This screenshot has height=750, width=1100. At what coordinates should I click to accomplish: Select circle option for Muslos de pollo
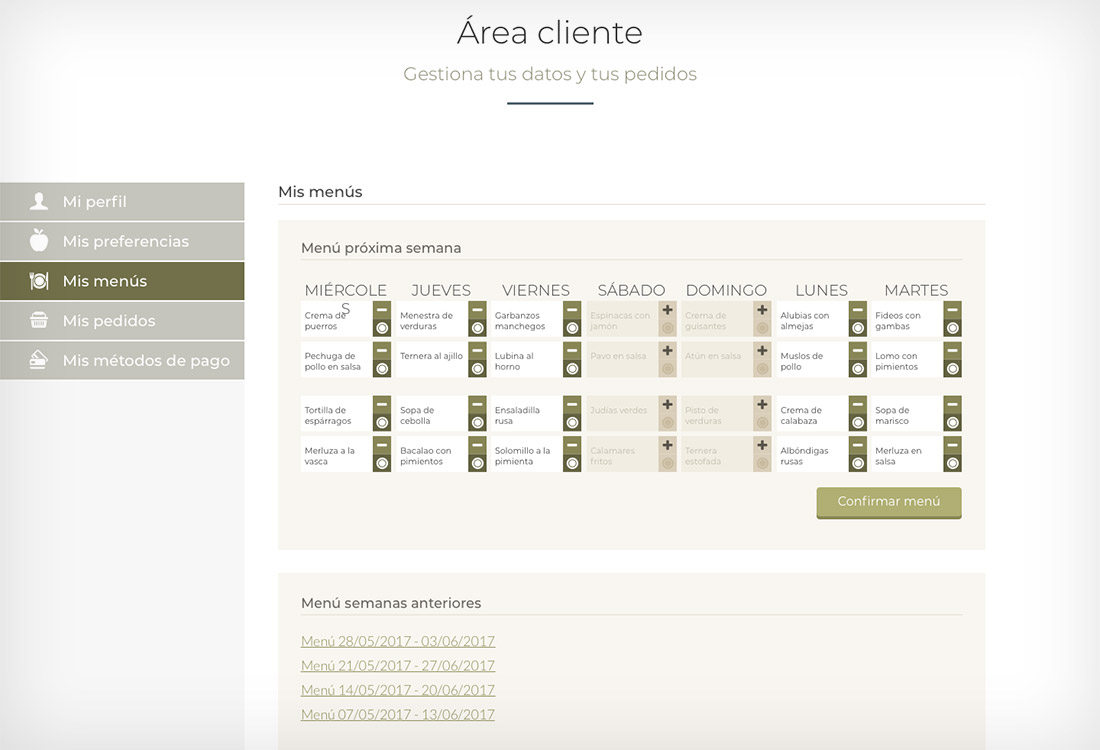click(x=857, y=369)
